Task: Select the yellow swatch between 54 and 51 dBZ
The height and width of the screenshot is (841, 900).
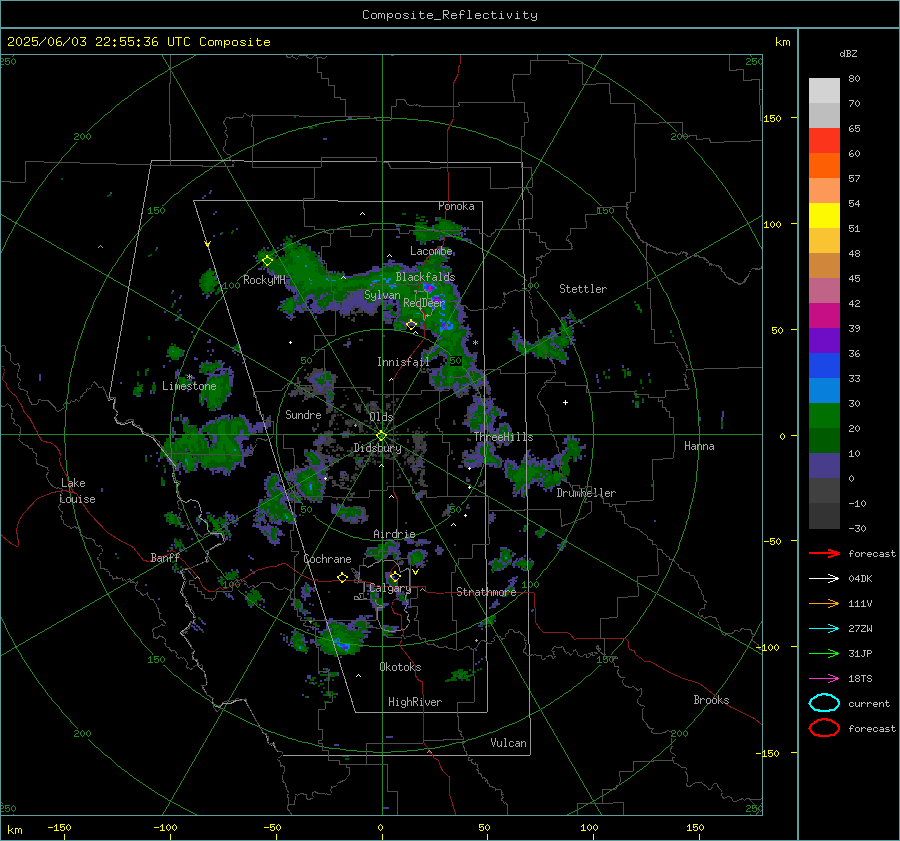Action: coord(824,215)
